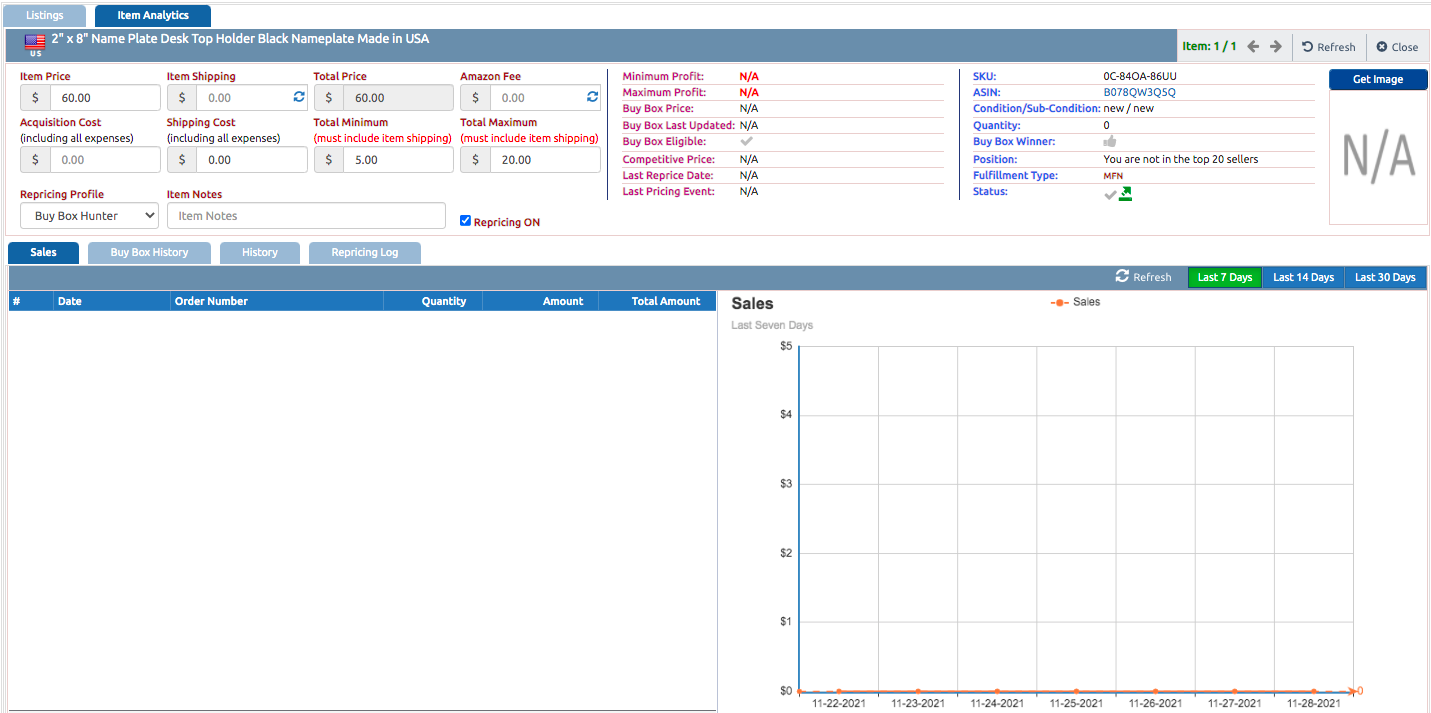Screen dimensions: 1431x713
Task: Click the 11-22-2021 chart axis label
Action: [x=839, y=703]
